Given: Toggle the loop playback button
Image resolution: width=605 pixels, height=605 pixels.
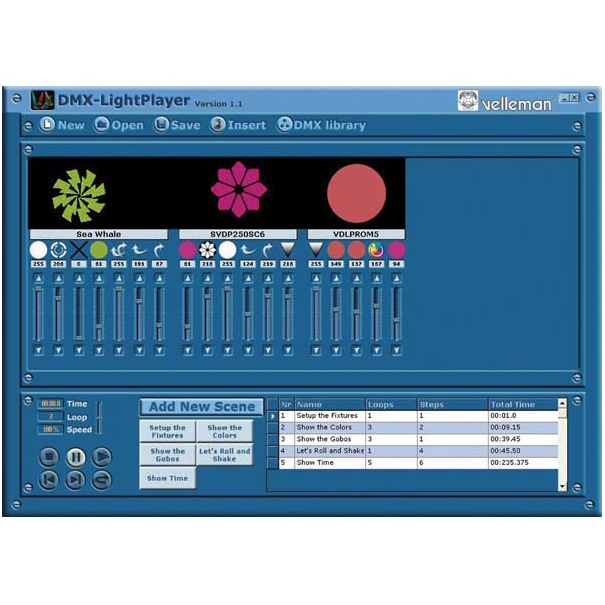Looking at the screenshot, I should tap(101, 480).
